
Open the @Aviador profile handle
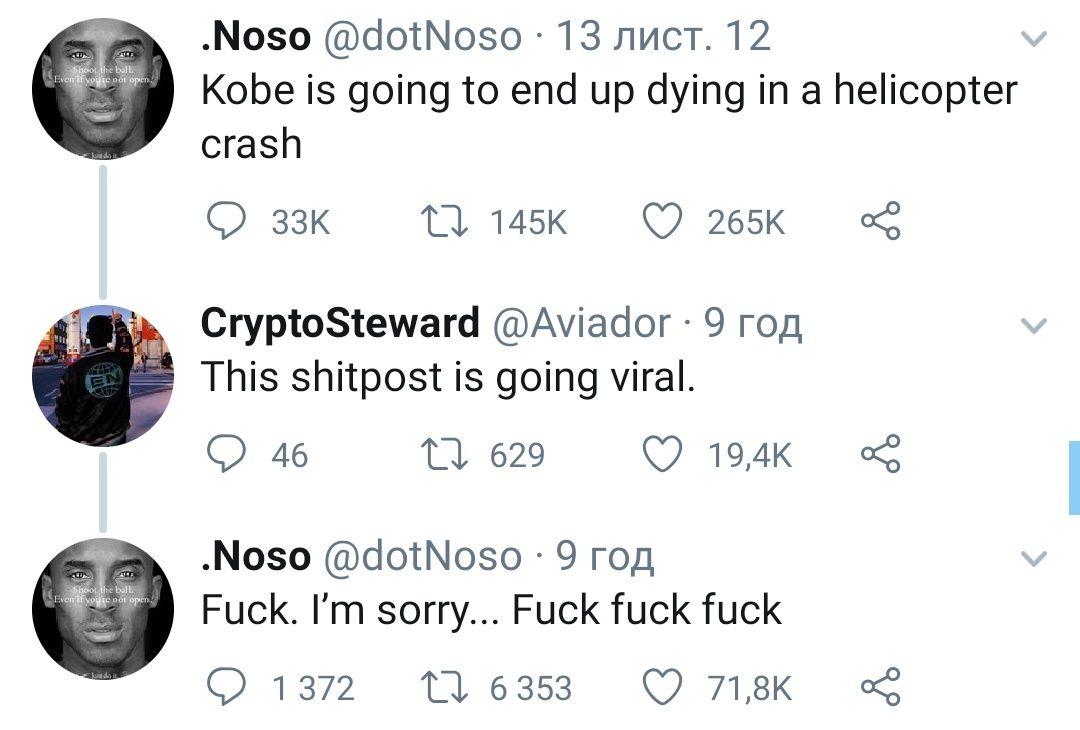pyautogui.click(x=581, y=323)
